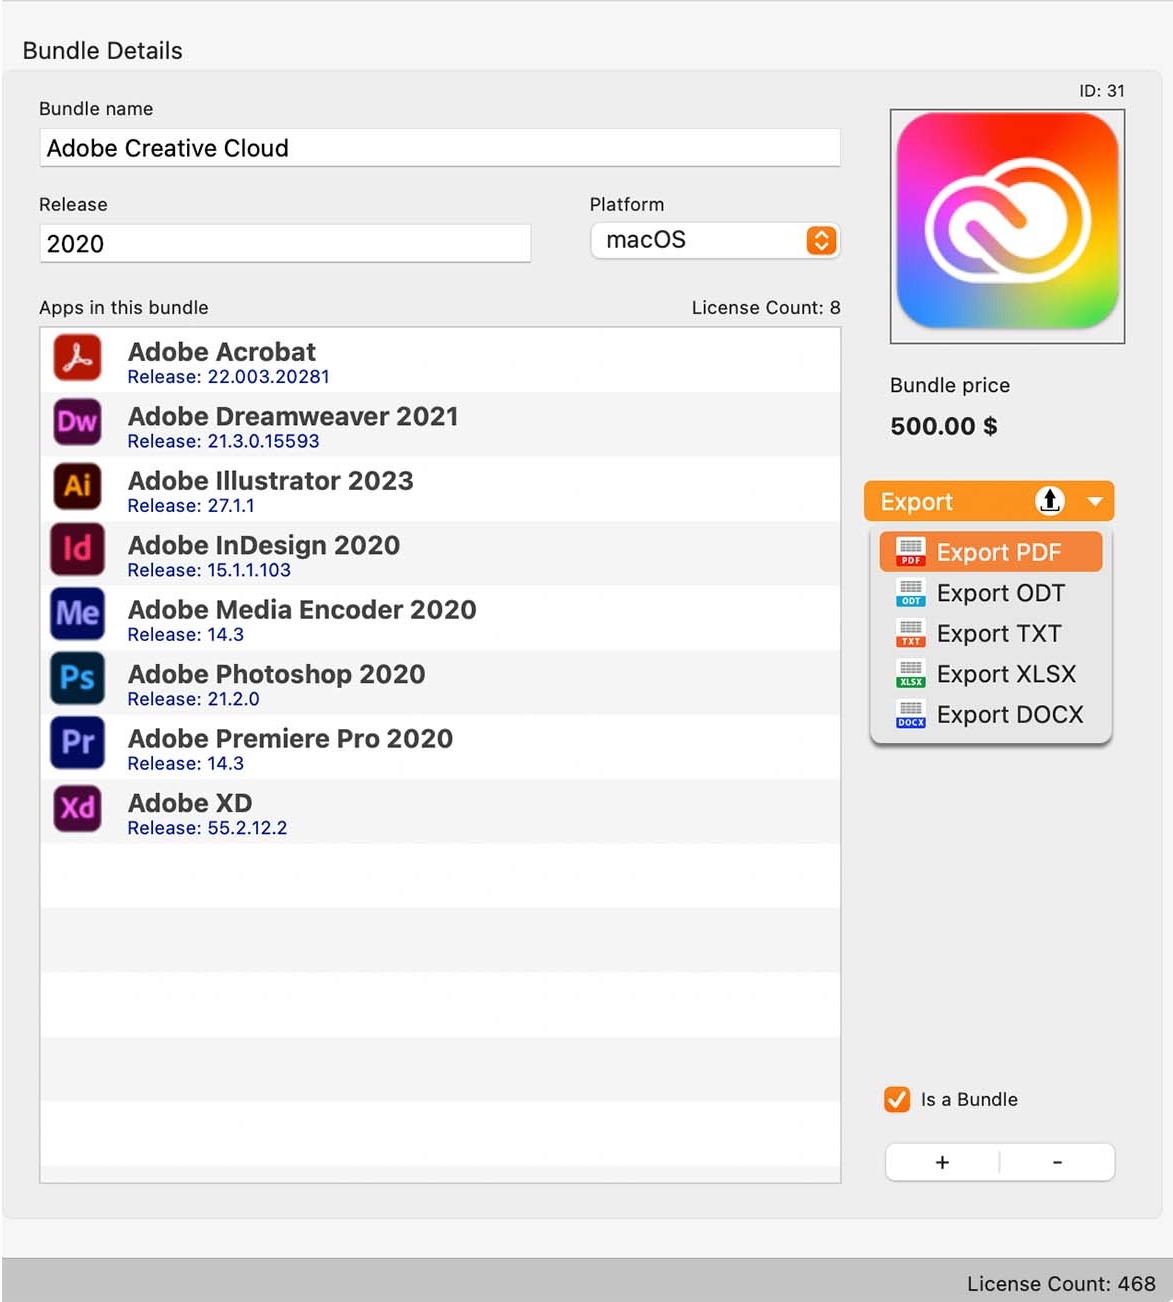Click the Adobe Acrobat app icon
The height and width of the screenshot is (1302, 1173).
tap(77, 358)
